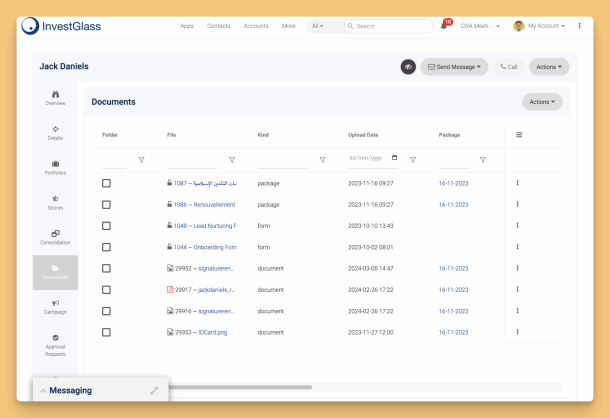This screenshot has width=610, height=418.
Task: Open the Contacts menu item
Action: 218,26
